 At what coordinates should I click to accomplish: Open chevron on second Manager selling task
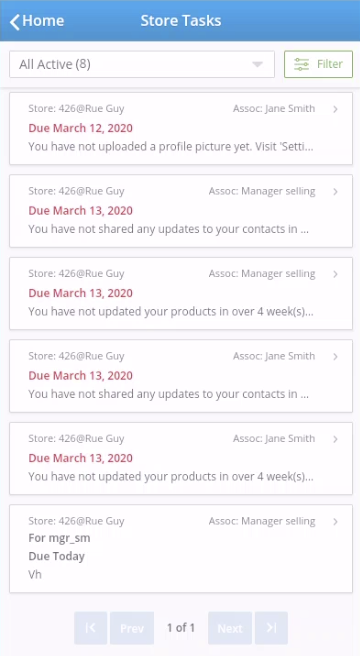coord(335,274)
